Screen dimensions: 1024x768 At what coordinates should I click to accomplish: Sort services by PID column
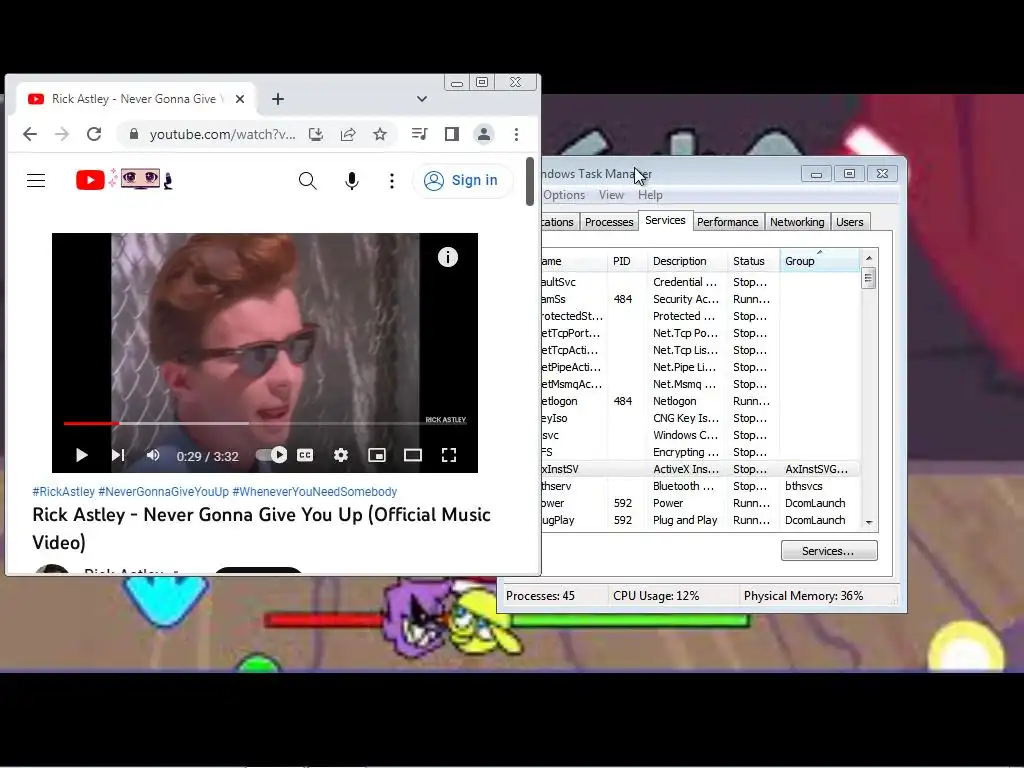[x=627, y=261]
